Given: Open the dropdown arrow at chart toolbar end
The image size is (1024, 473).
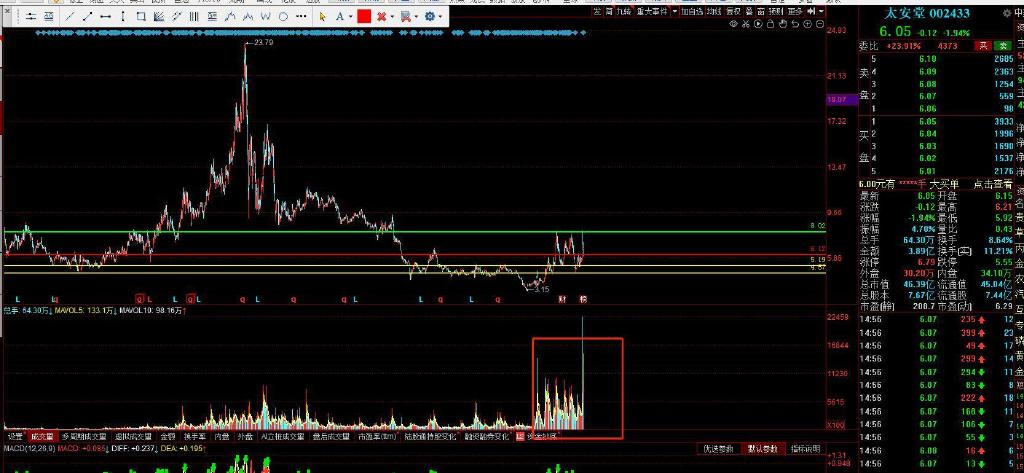Looking at the screenshot, I should [822, 11].
